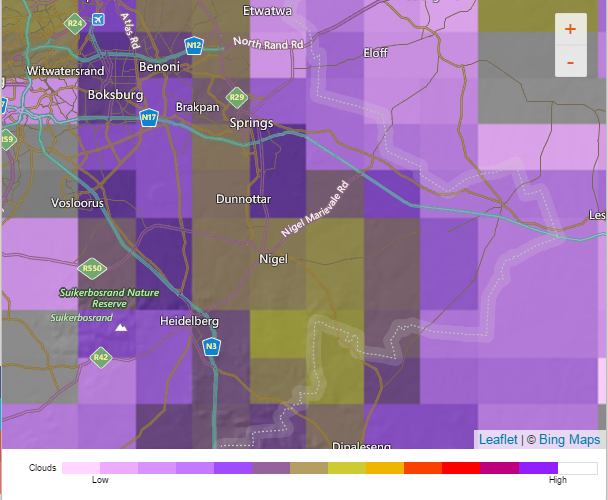
Task: Click the N17 highway shield near Boksburg
Action: pos(149,118)
